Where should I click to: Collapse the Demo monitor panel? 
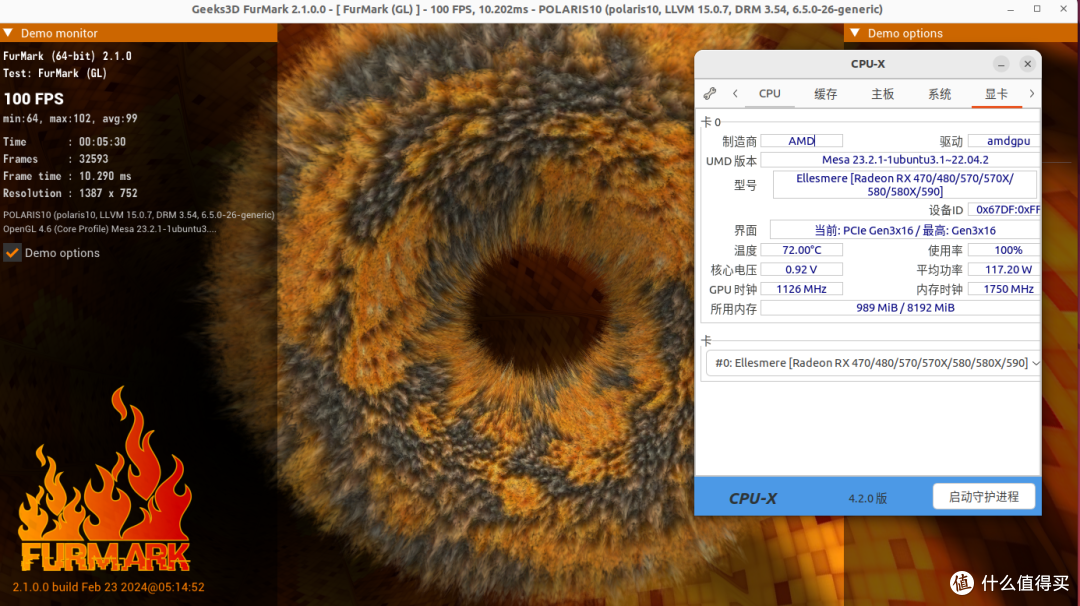(x=8, y=33)
